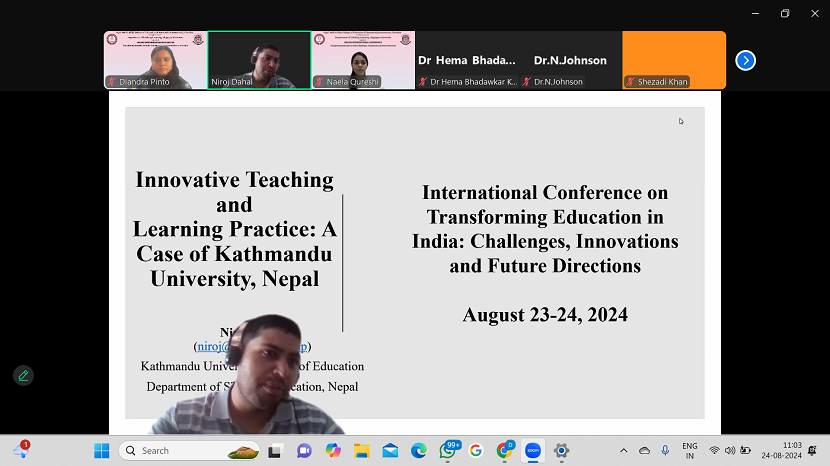Minimize the Zoom meeting window
Viewport: 830px width, 466px height.
[755, 13]
